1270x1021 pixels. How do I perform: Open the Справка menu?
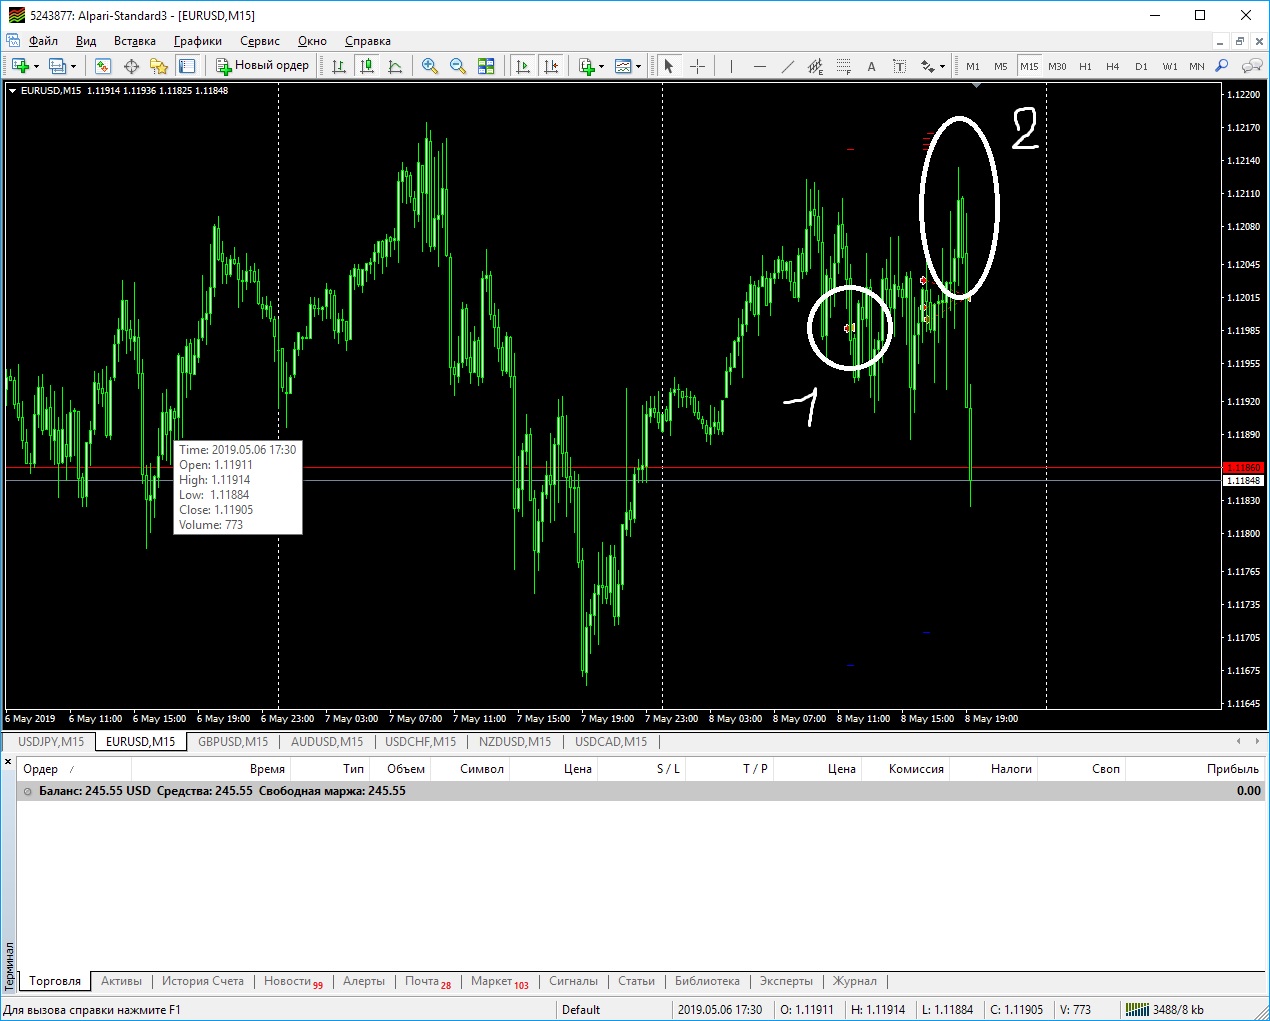tap(368, 41)
